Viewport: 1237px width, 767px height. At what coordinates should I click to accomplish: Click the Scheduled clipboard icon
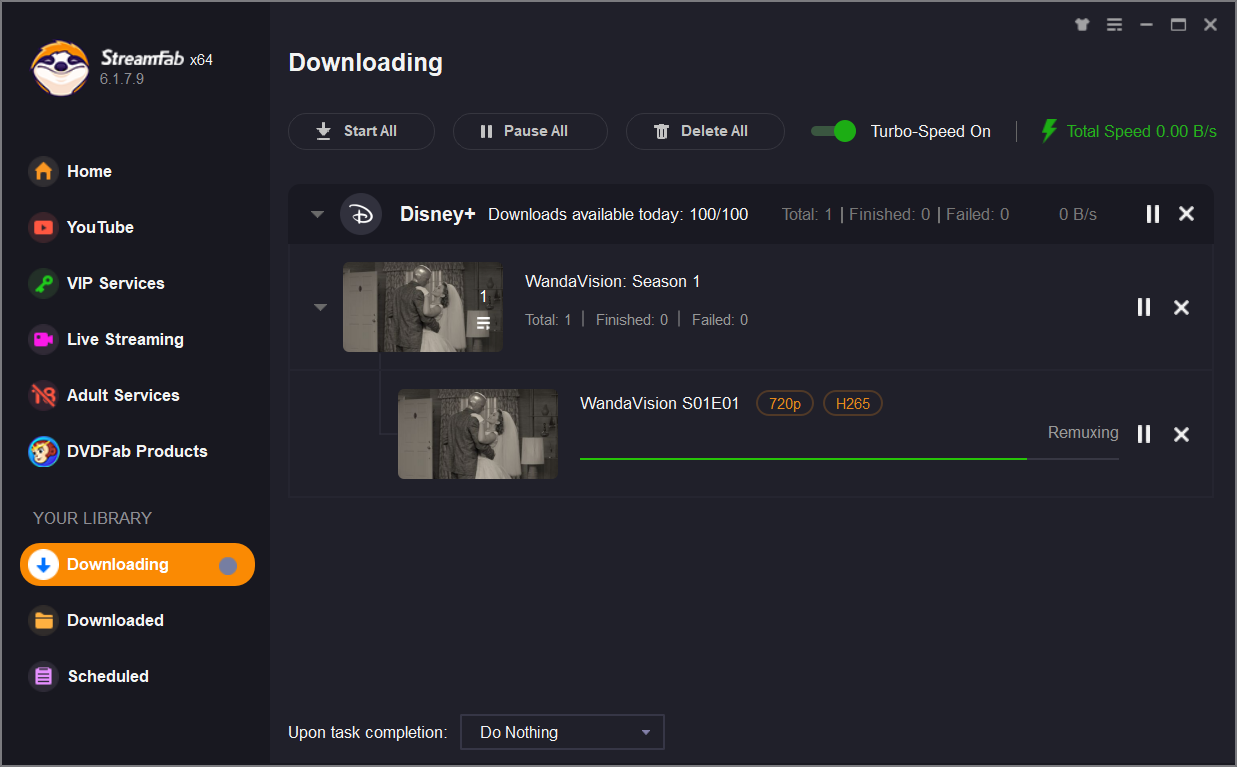43,676
